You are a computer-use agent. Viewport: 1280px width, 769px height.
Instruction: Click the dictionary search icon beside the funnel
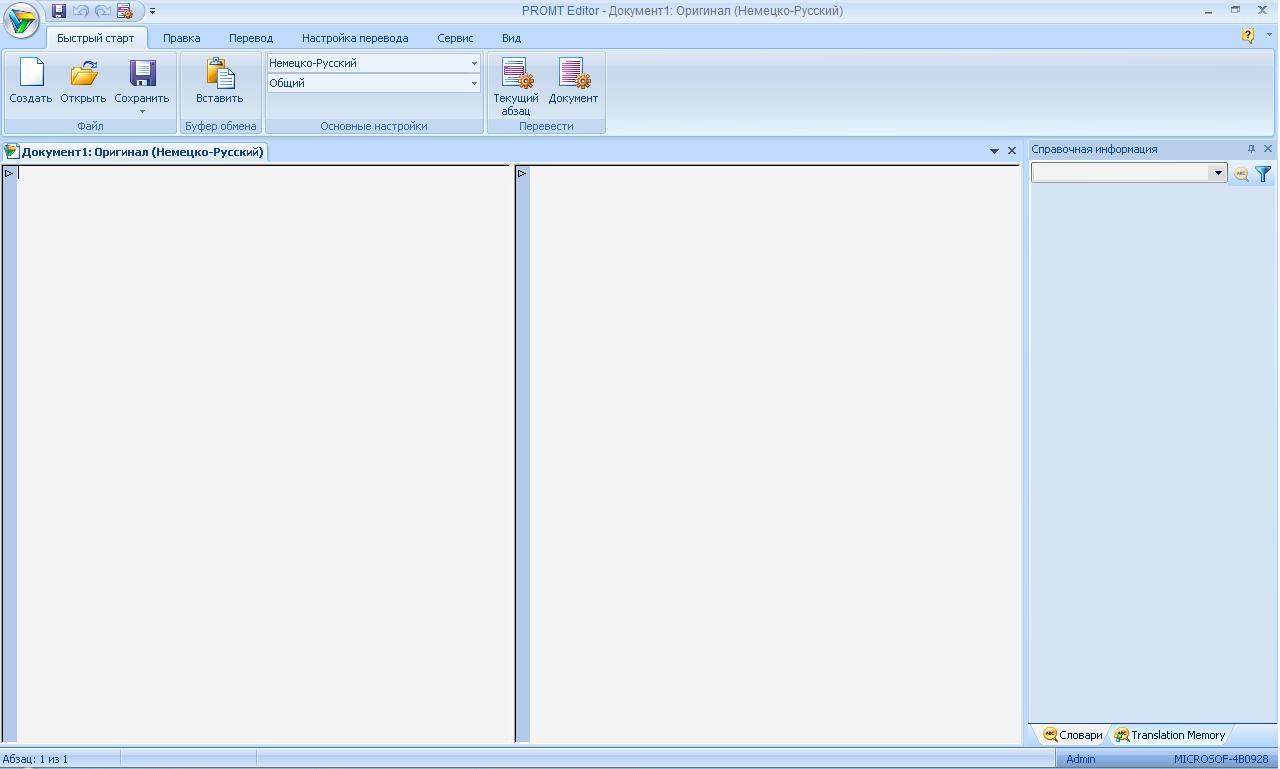[1242, 174]
